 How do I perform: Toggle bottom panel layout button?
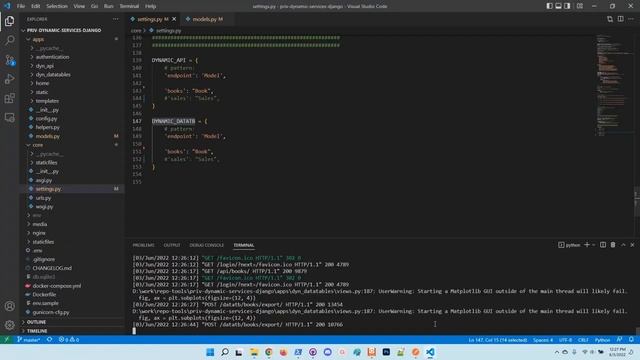(558, 6)
